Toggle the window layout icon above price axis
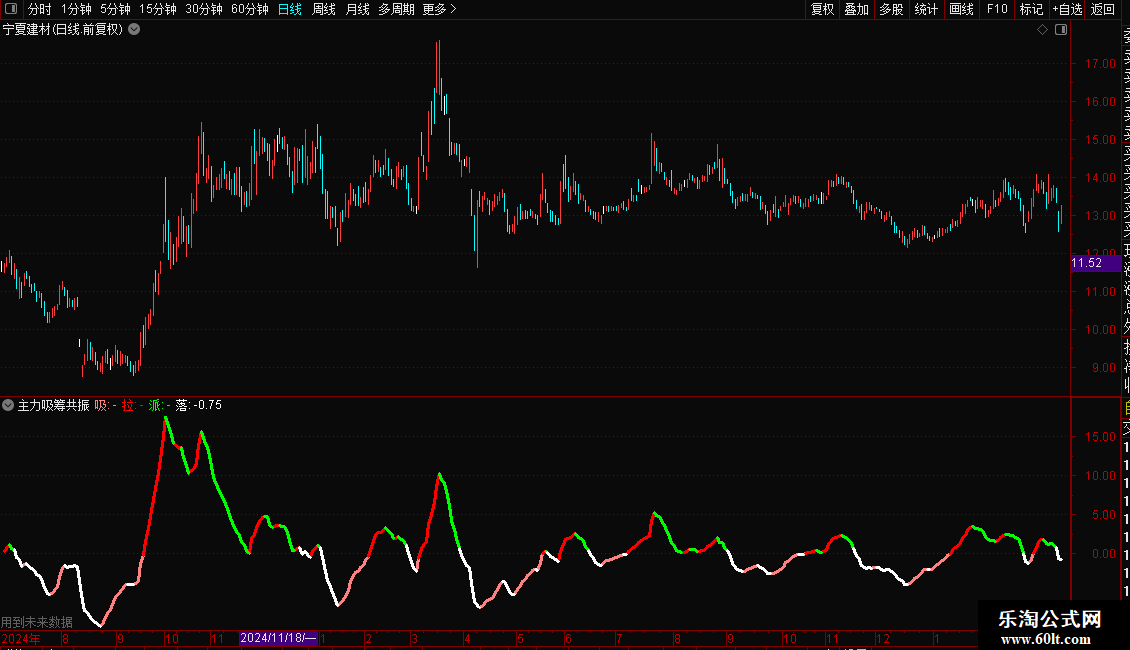This screenshot has width=1130, height=650. click(1061, 30)
